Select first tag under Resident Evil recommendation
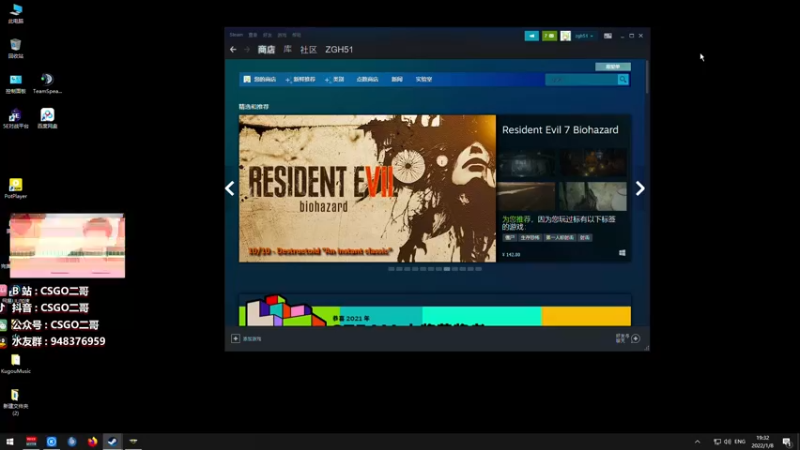The width and height of the screenshot is (800, 450). tap(509, 237)
